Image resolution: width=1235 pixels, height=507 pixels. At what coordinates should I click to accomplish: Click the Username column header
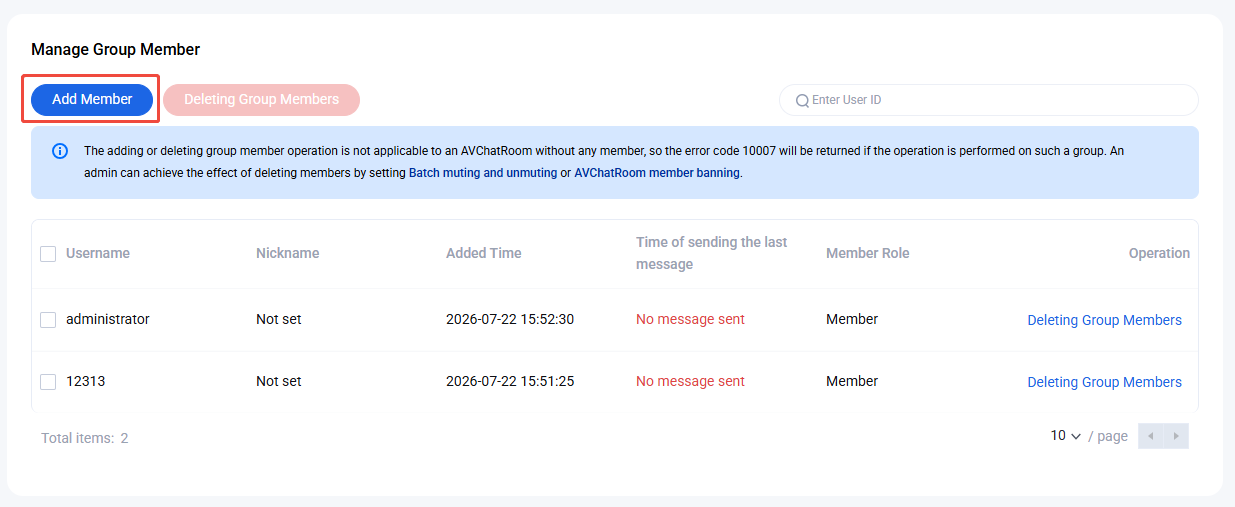(98, 253)
